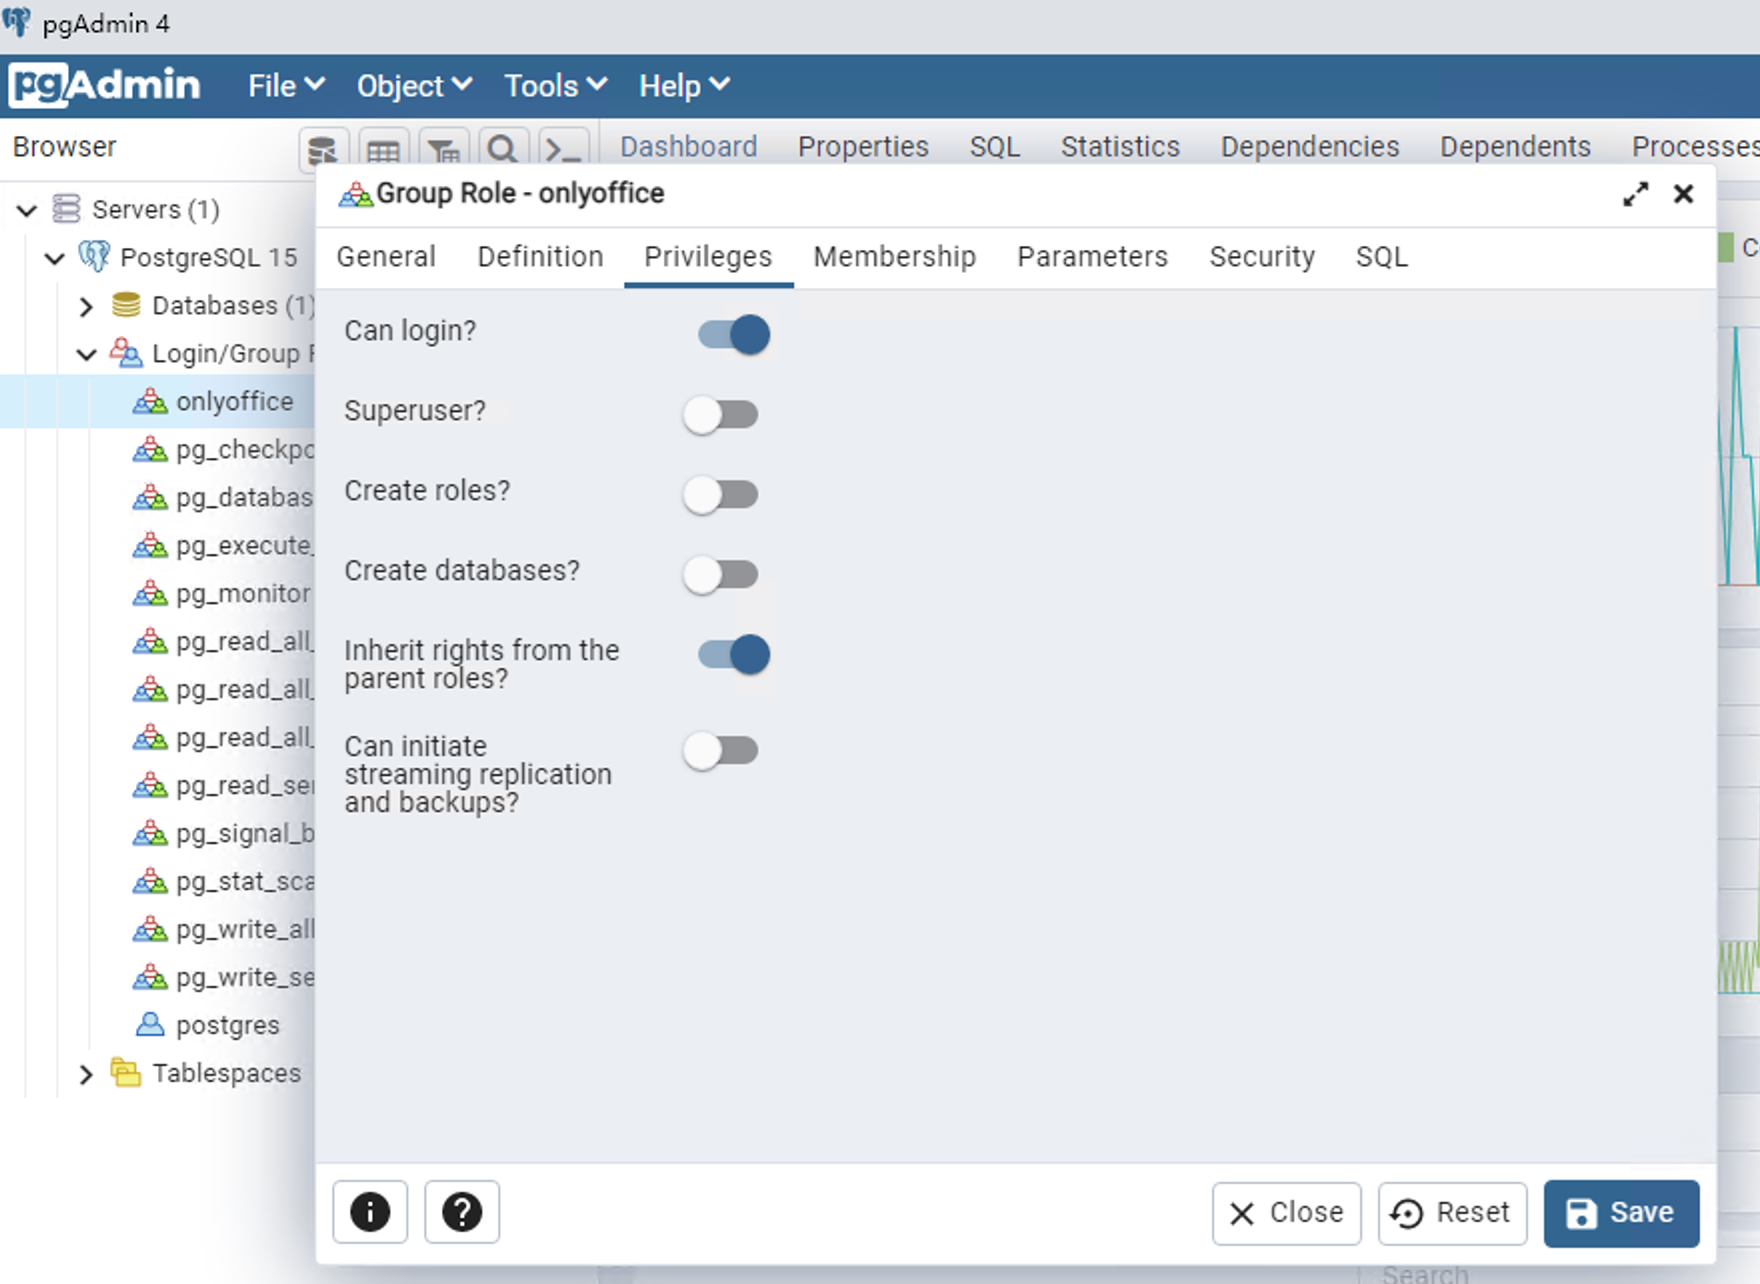Click the onlyoffice role icon in tree
The image size is (1760, 1284).
150,401
